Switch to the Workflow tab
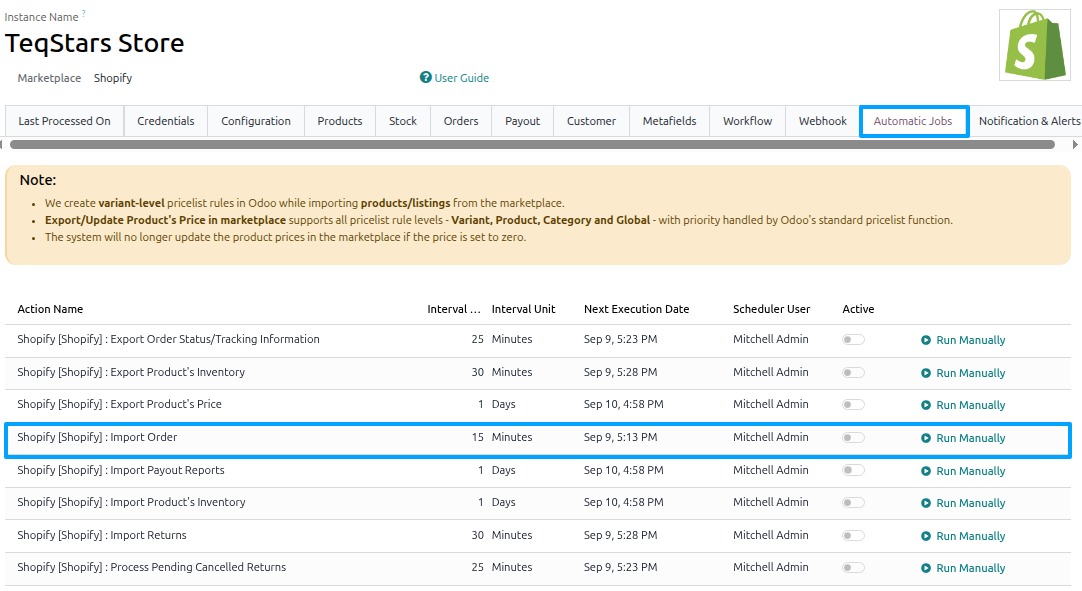This screenshot has height=591, width=1082. 747,121
